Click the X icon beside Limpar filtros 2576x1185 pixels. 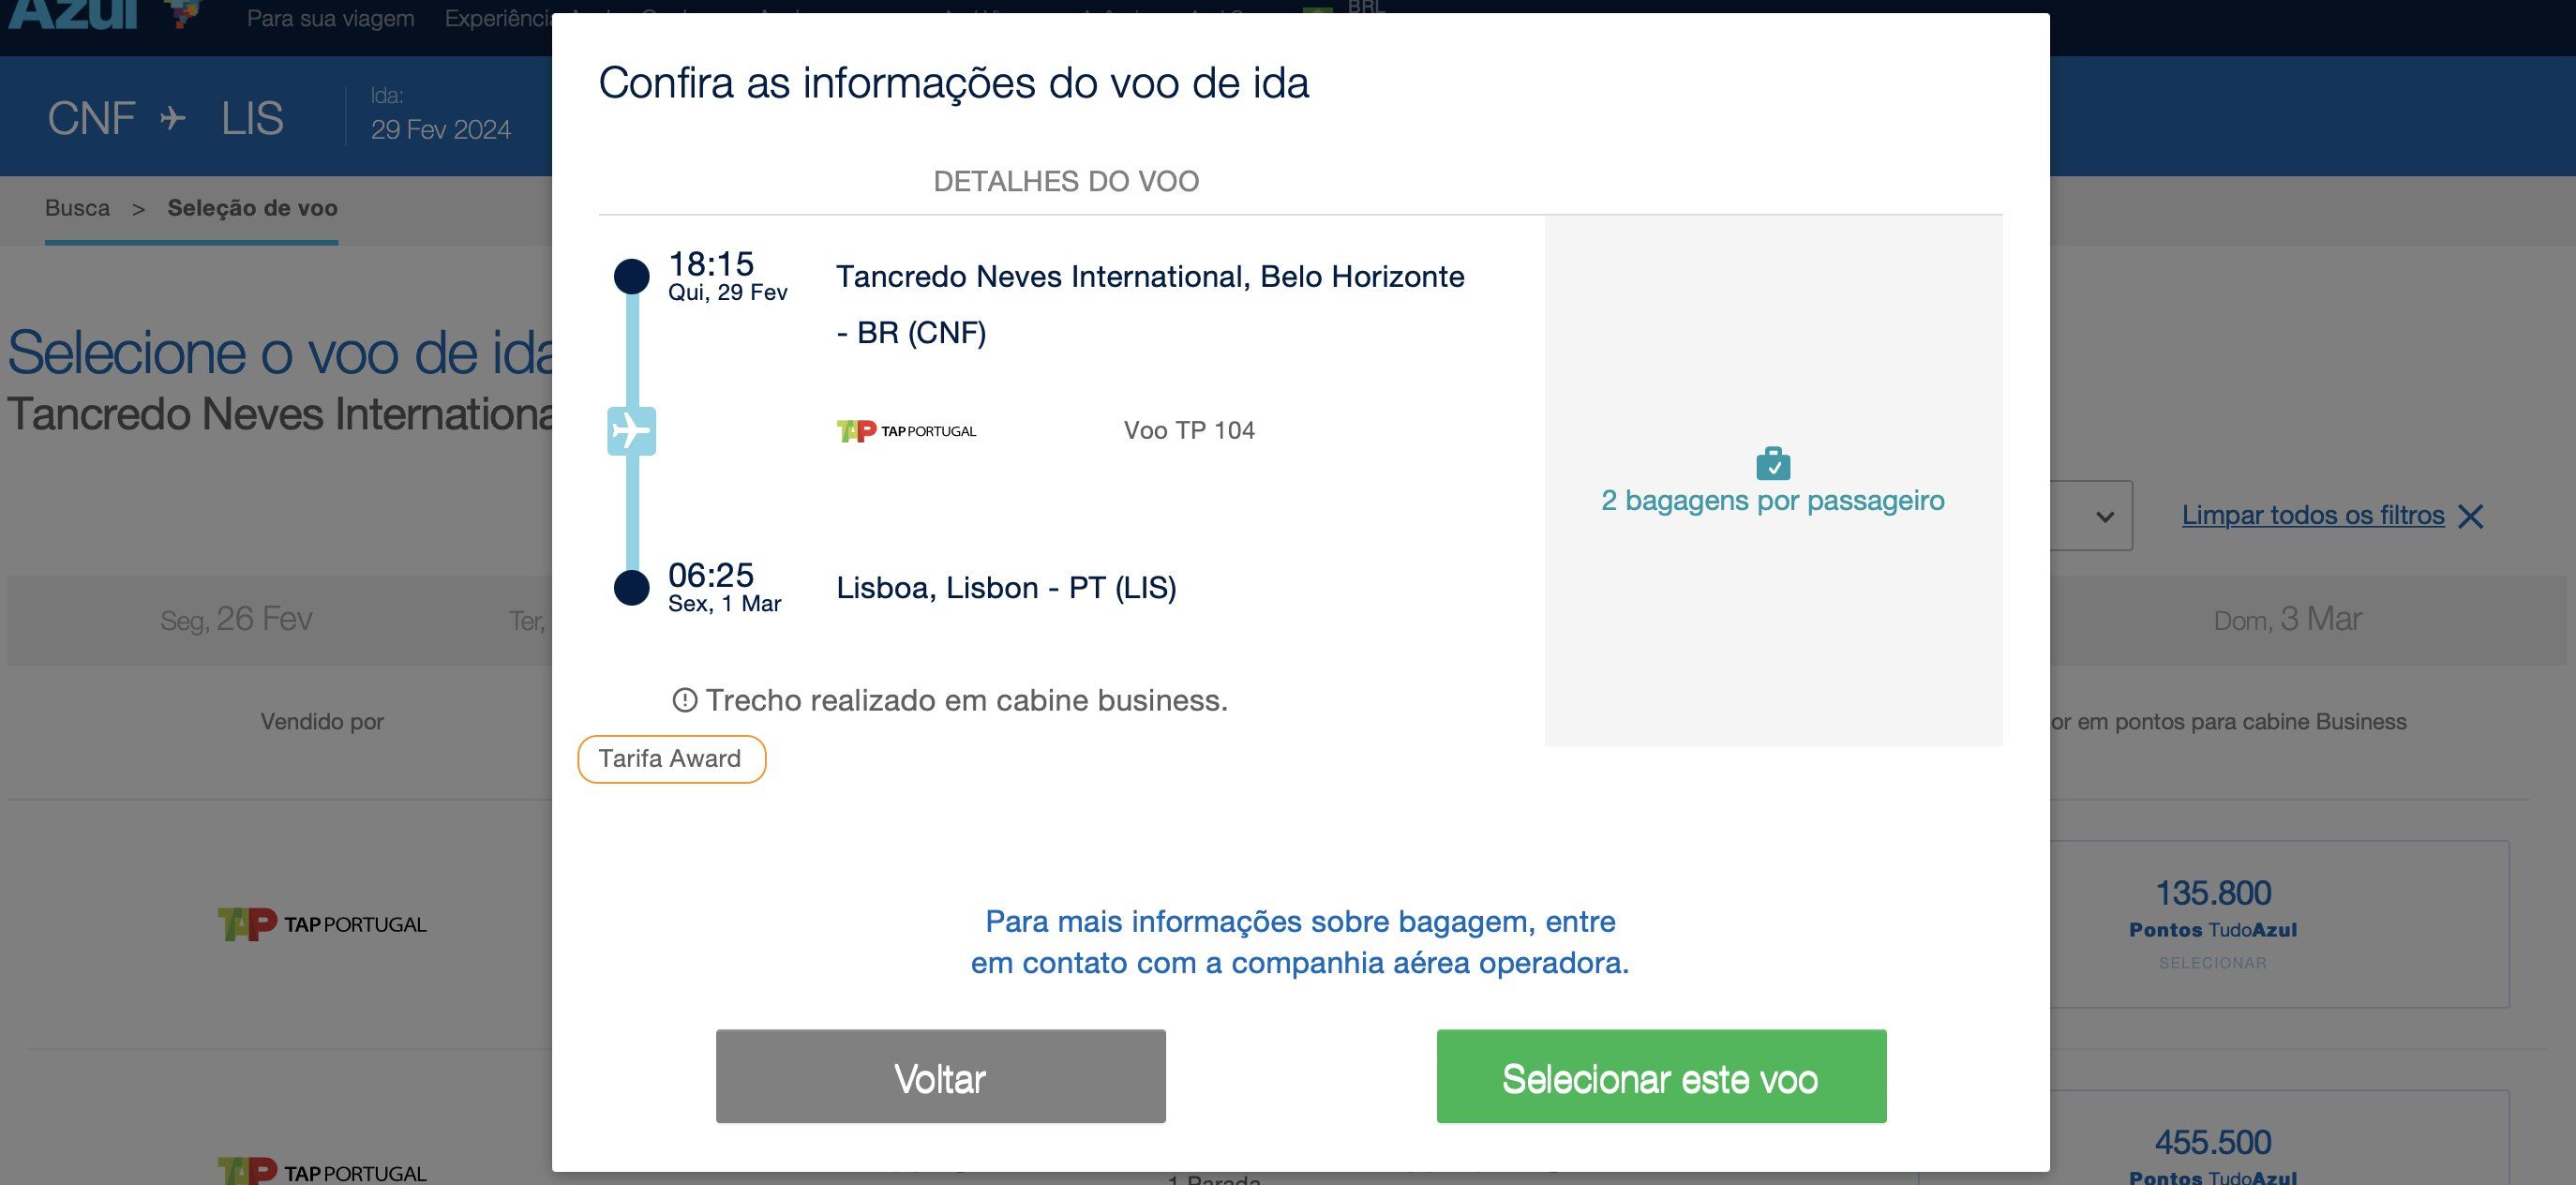[2471, 516]
